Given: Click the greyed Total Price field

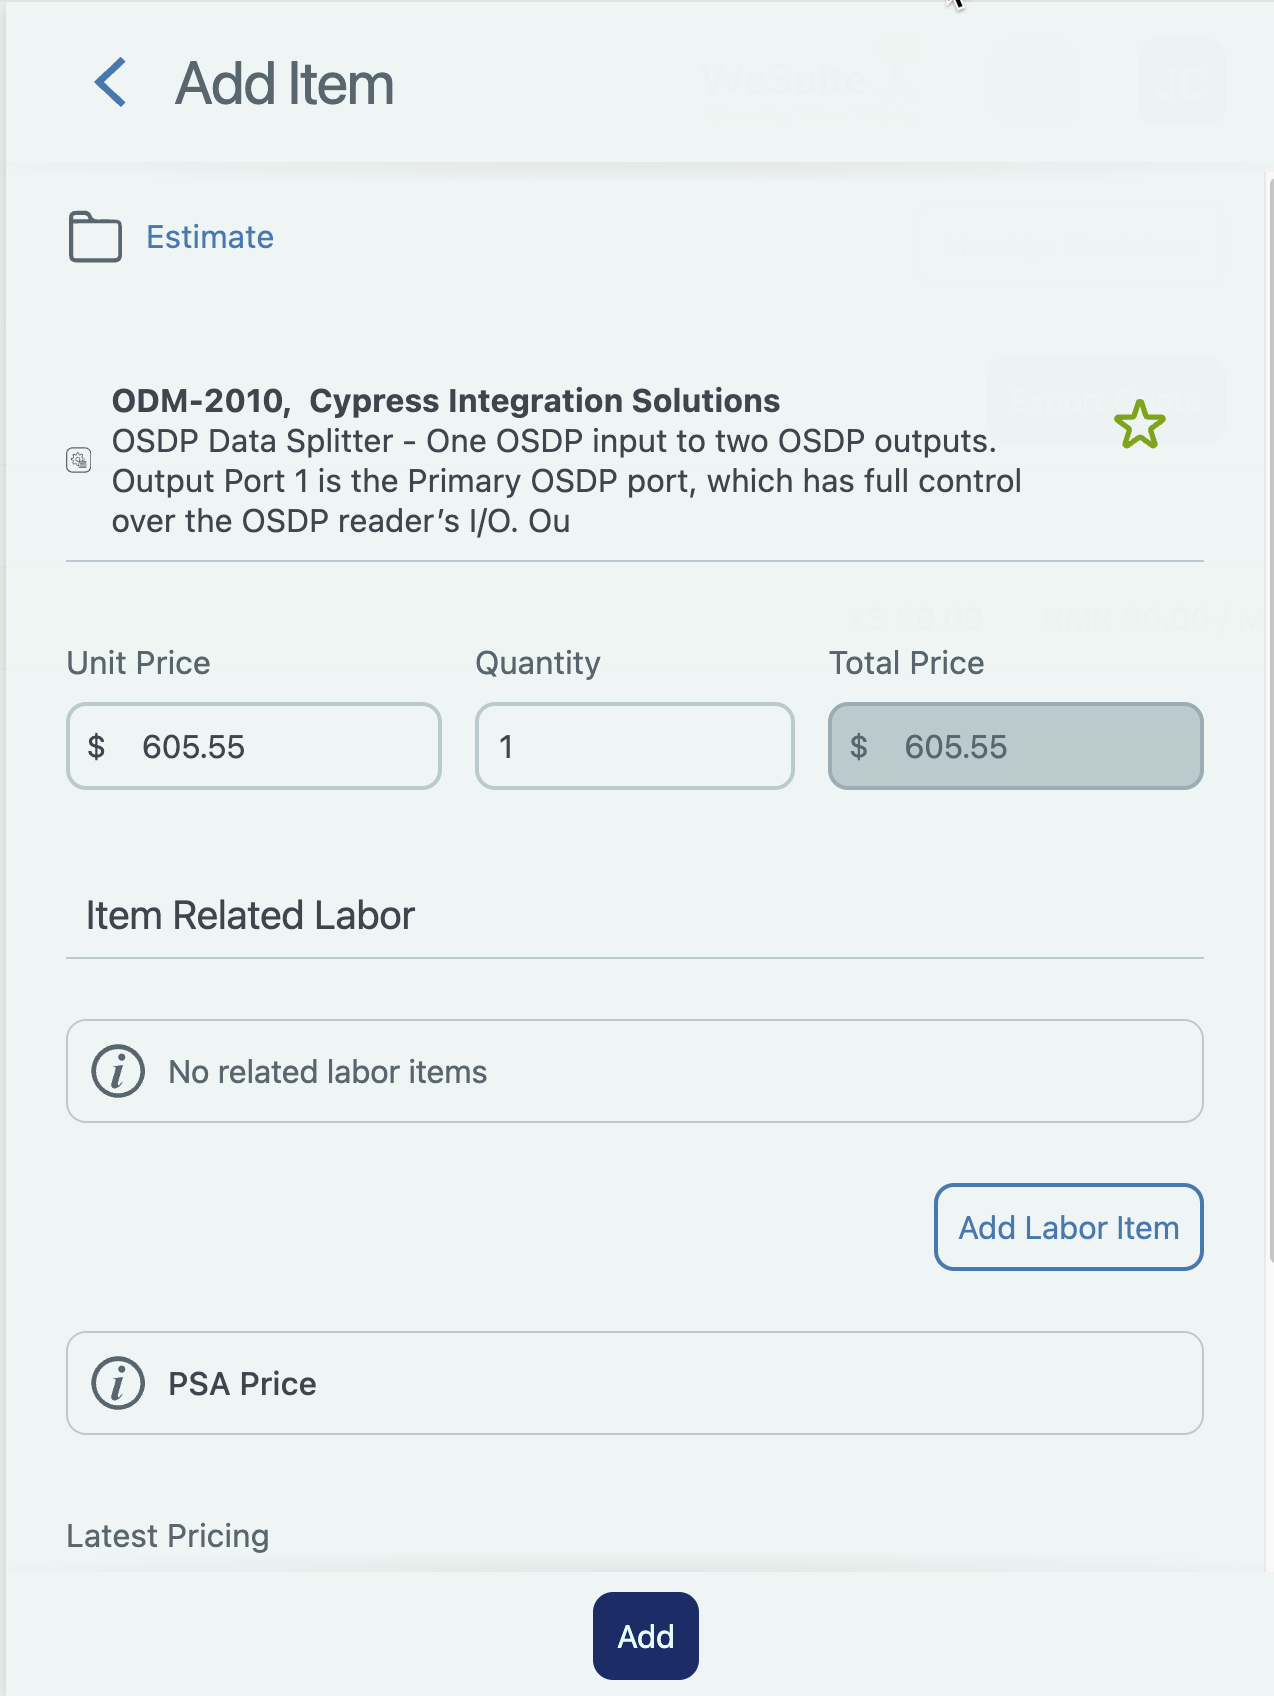Looking at the screenshot, I should 1015,746.
